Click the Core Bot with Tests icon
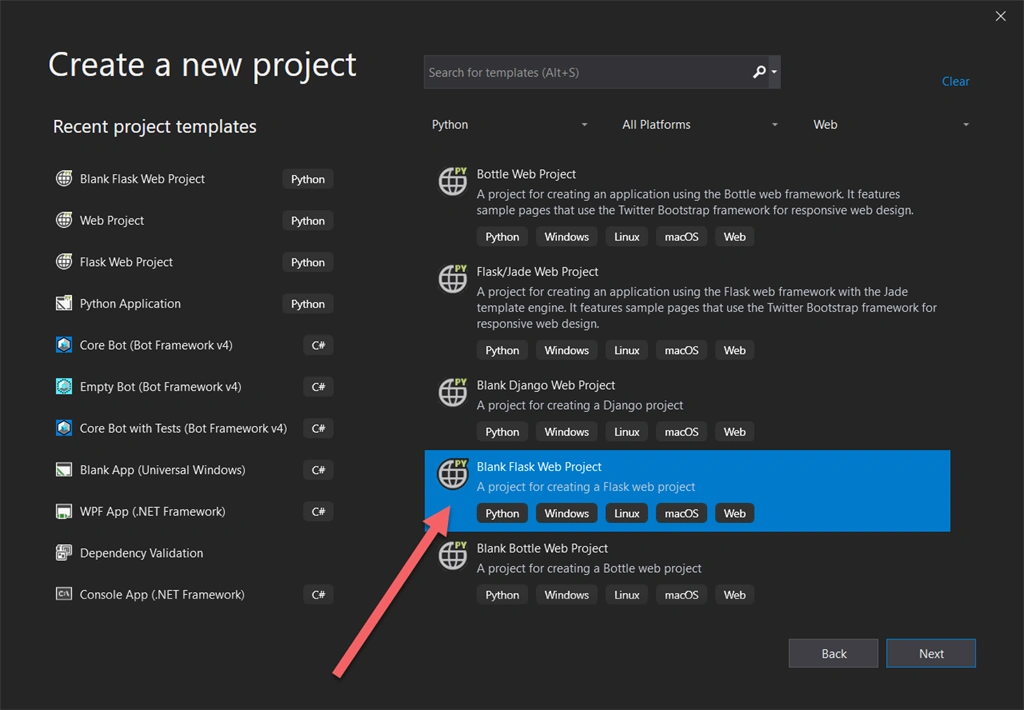This screenshot has height=710, width=1024. point(64,428)
